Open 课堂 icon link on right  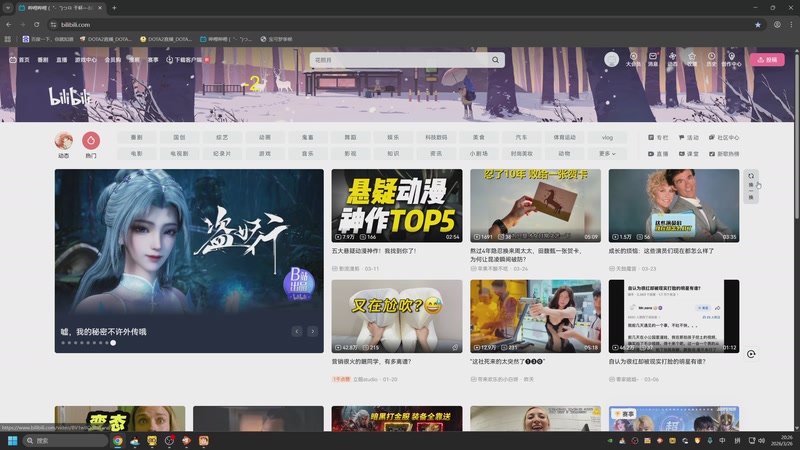pos(688,154)
